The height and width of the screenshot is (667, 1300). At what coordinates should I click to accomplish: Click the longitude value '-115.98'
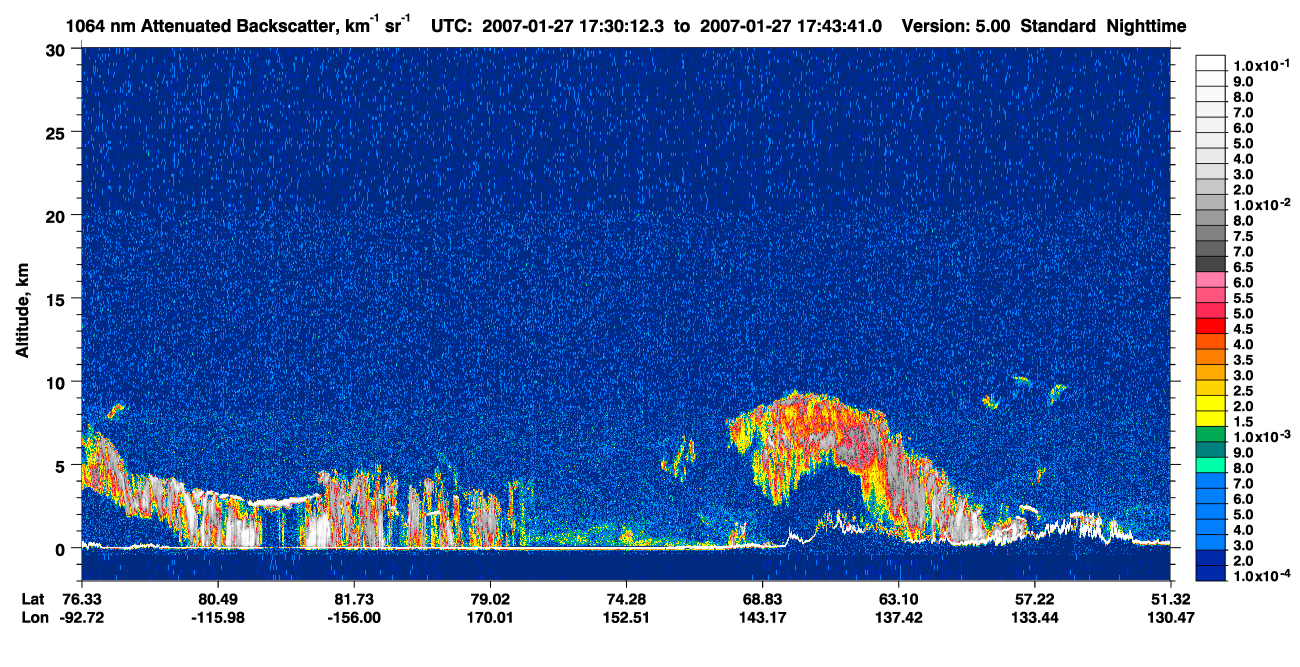coord(217,617)
